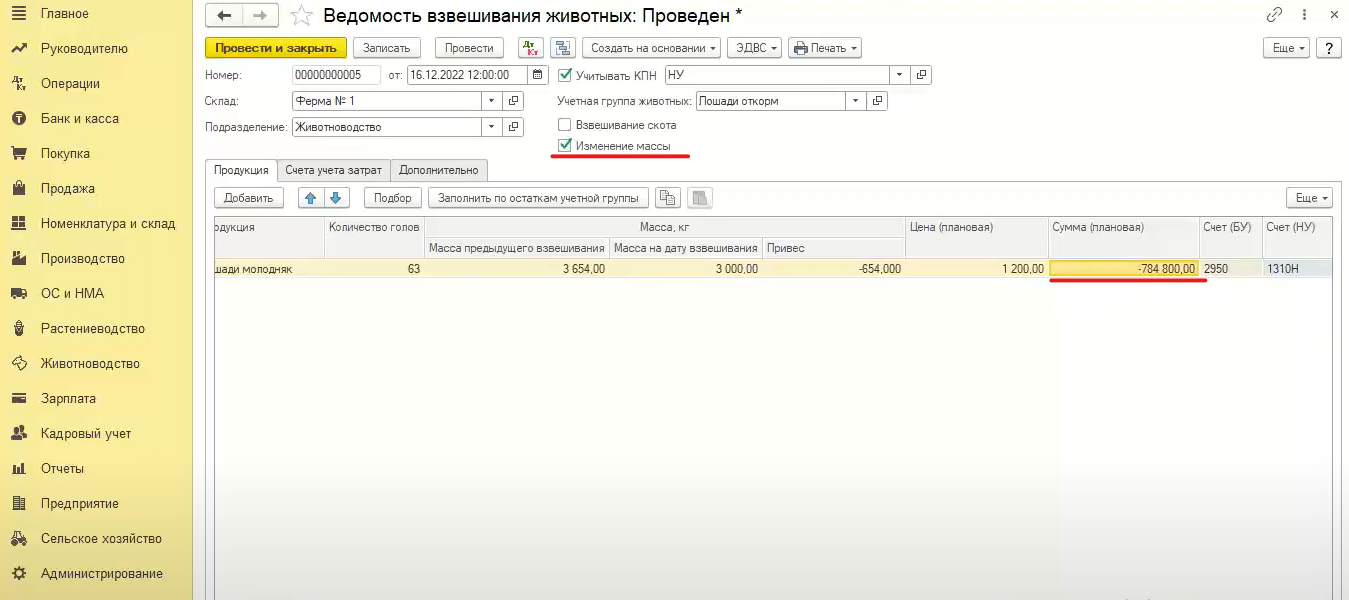Image resolution: width=1349 pixels, height=600 pixels.
Task: Click the calendar icon next to date
Action: (537, 75)
